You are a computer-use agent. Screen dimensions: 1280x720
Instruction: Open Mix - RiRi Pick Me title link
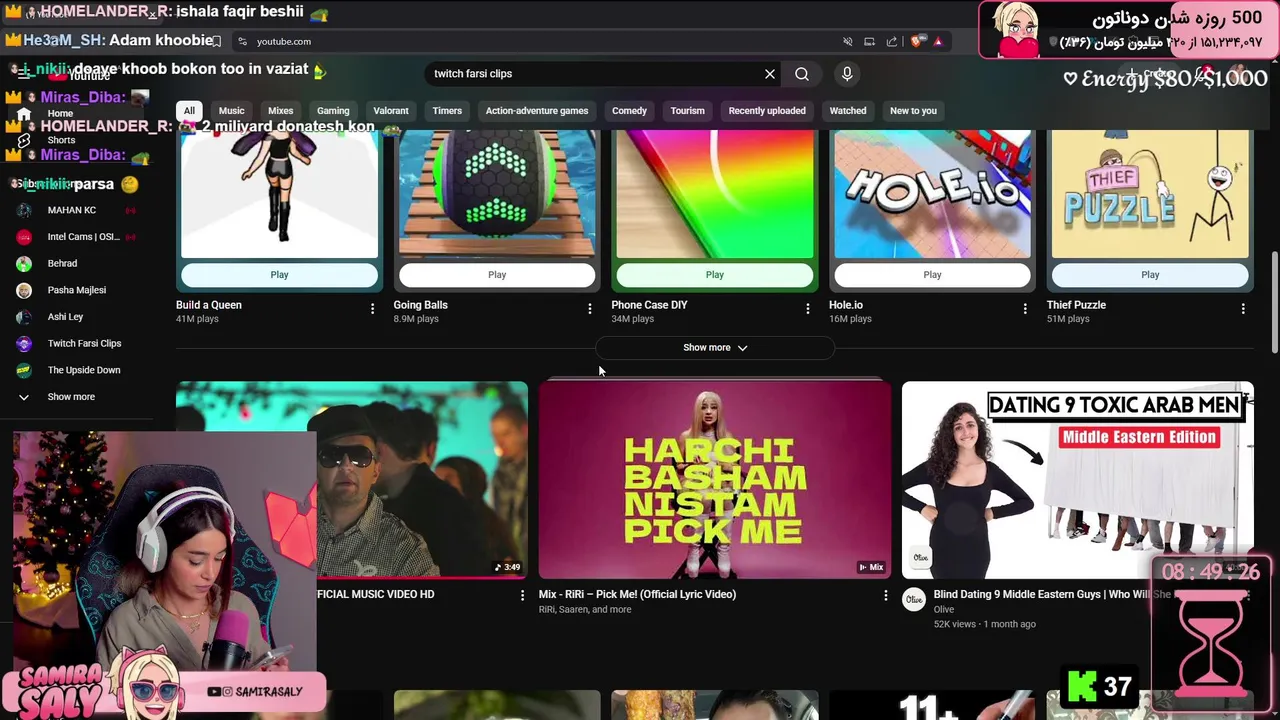(637, 594)
